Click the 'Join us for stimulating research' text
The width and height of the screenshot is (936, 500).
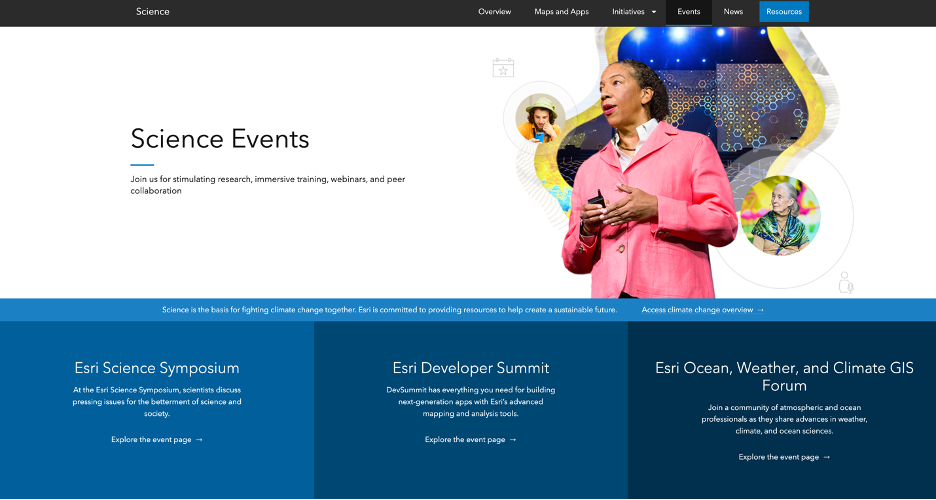tap(268, 185)
